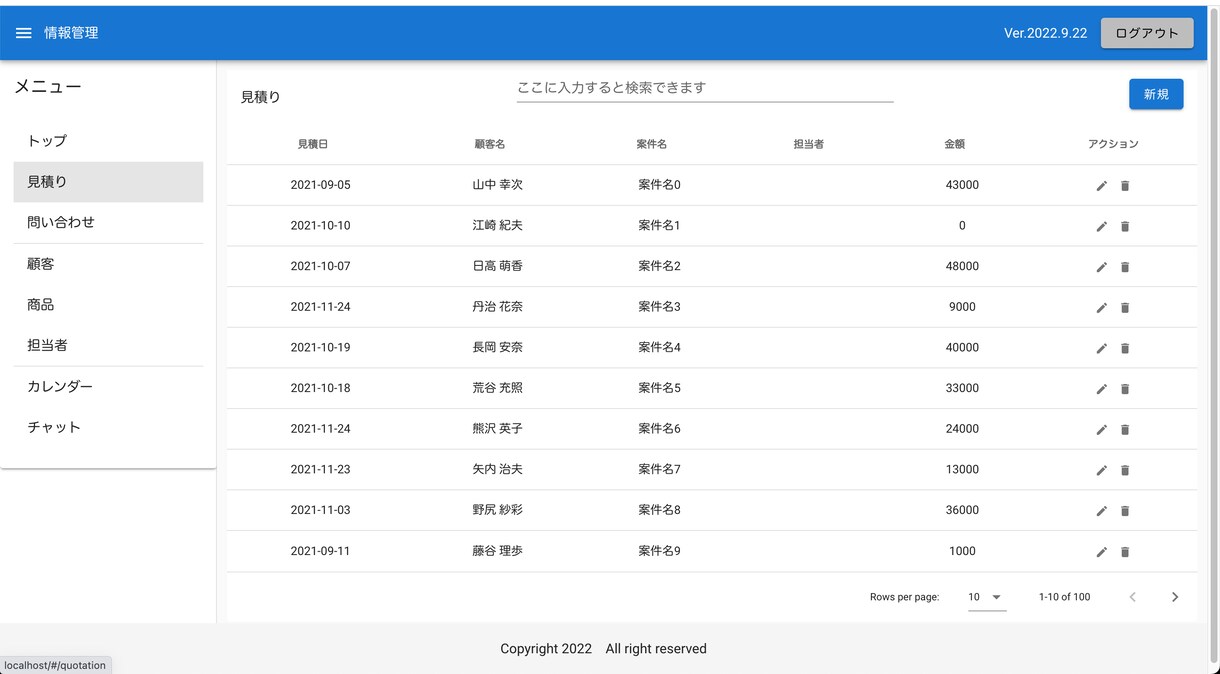This screenshot has width=1220, height=674.
Task: Open 顧客 in the sidebar menu
Action: coord(108,264)
